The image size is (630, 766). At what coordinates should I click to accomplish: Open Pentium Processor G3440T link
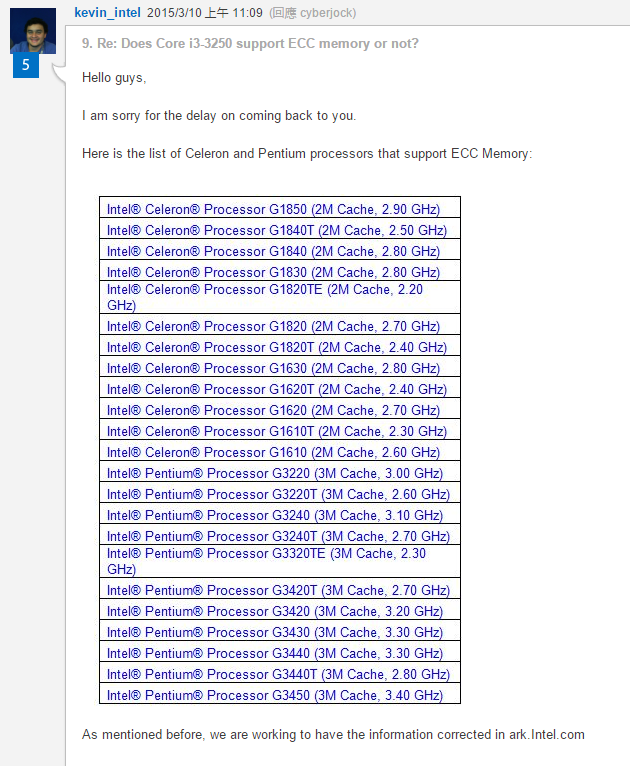pyautogui.click(x=278, y=675)
